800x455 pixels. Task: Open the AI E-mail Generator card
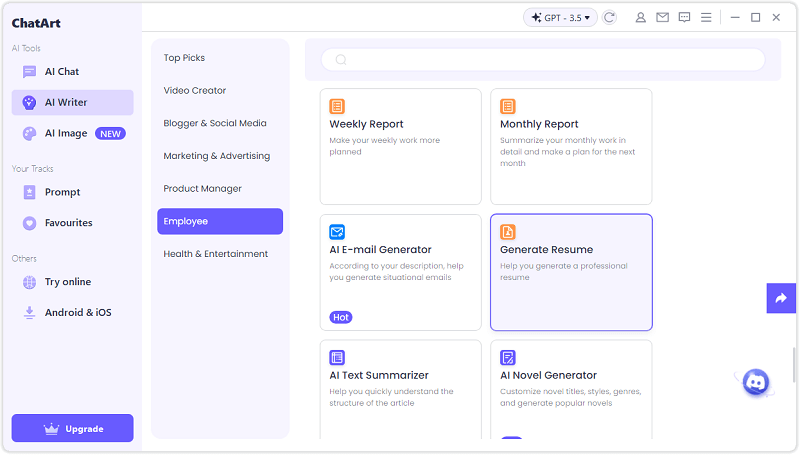400,272
